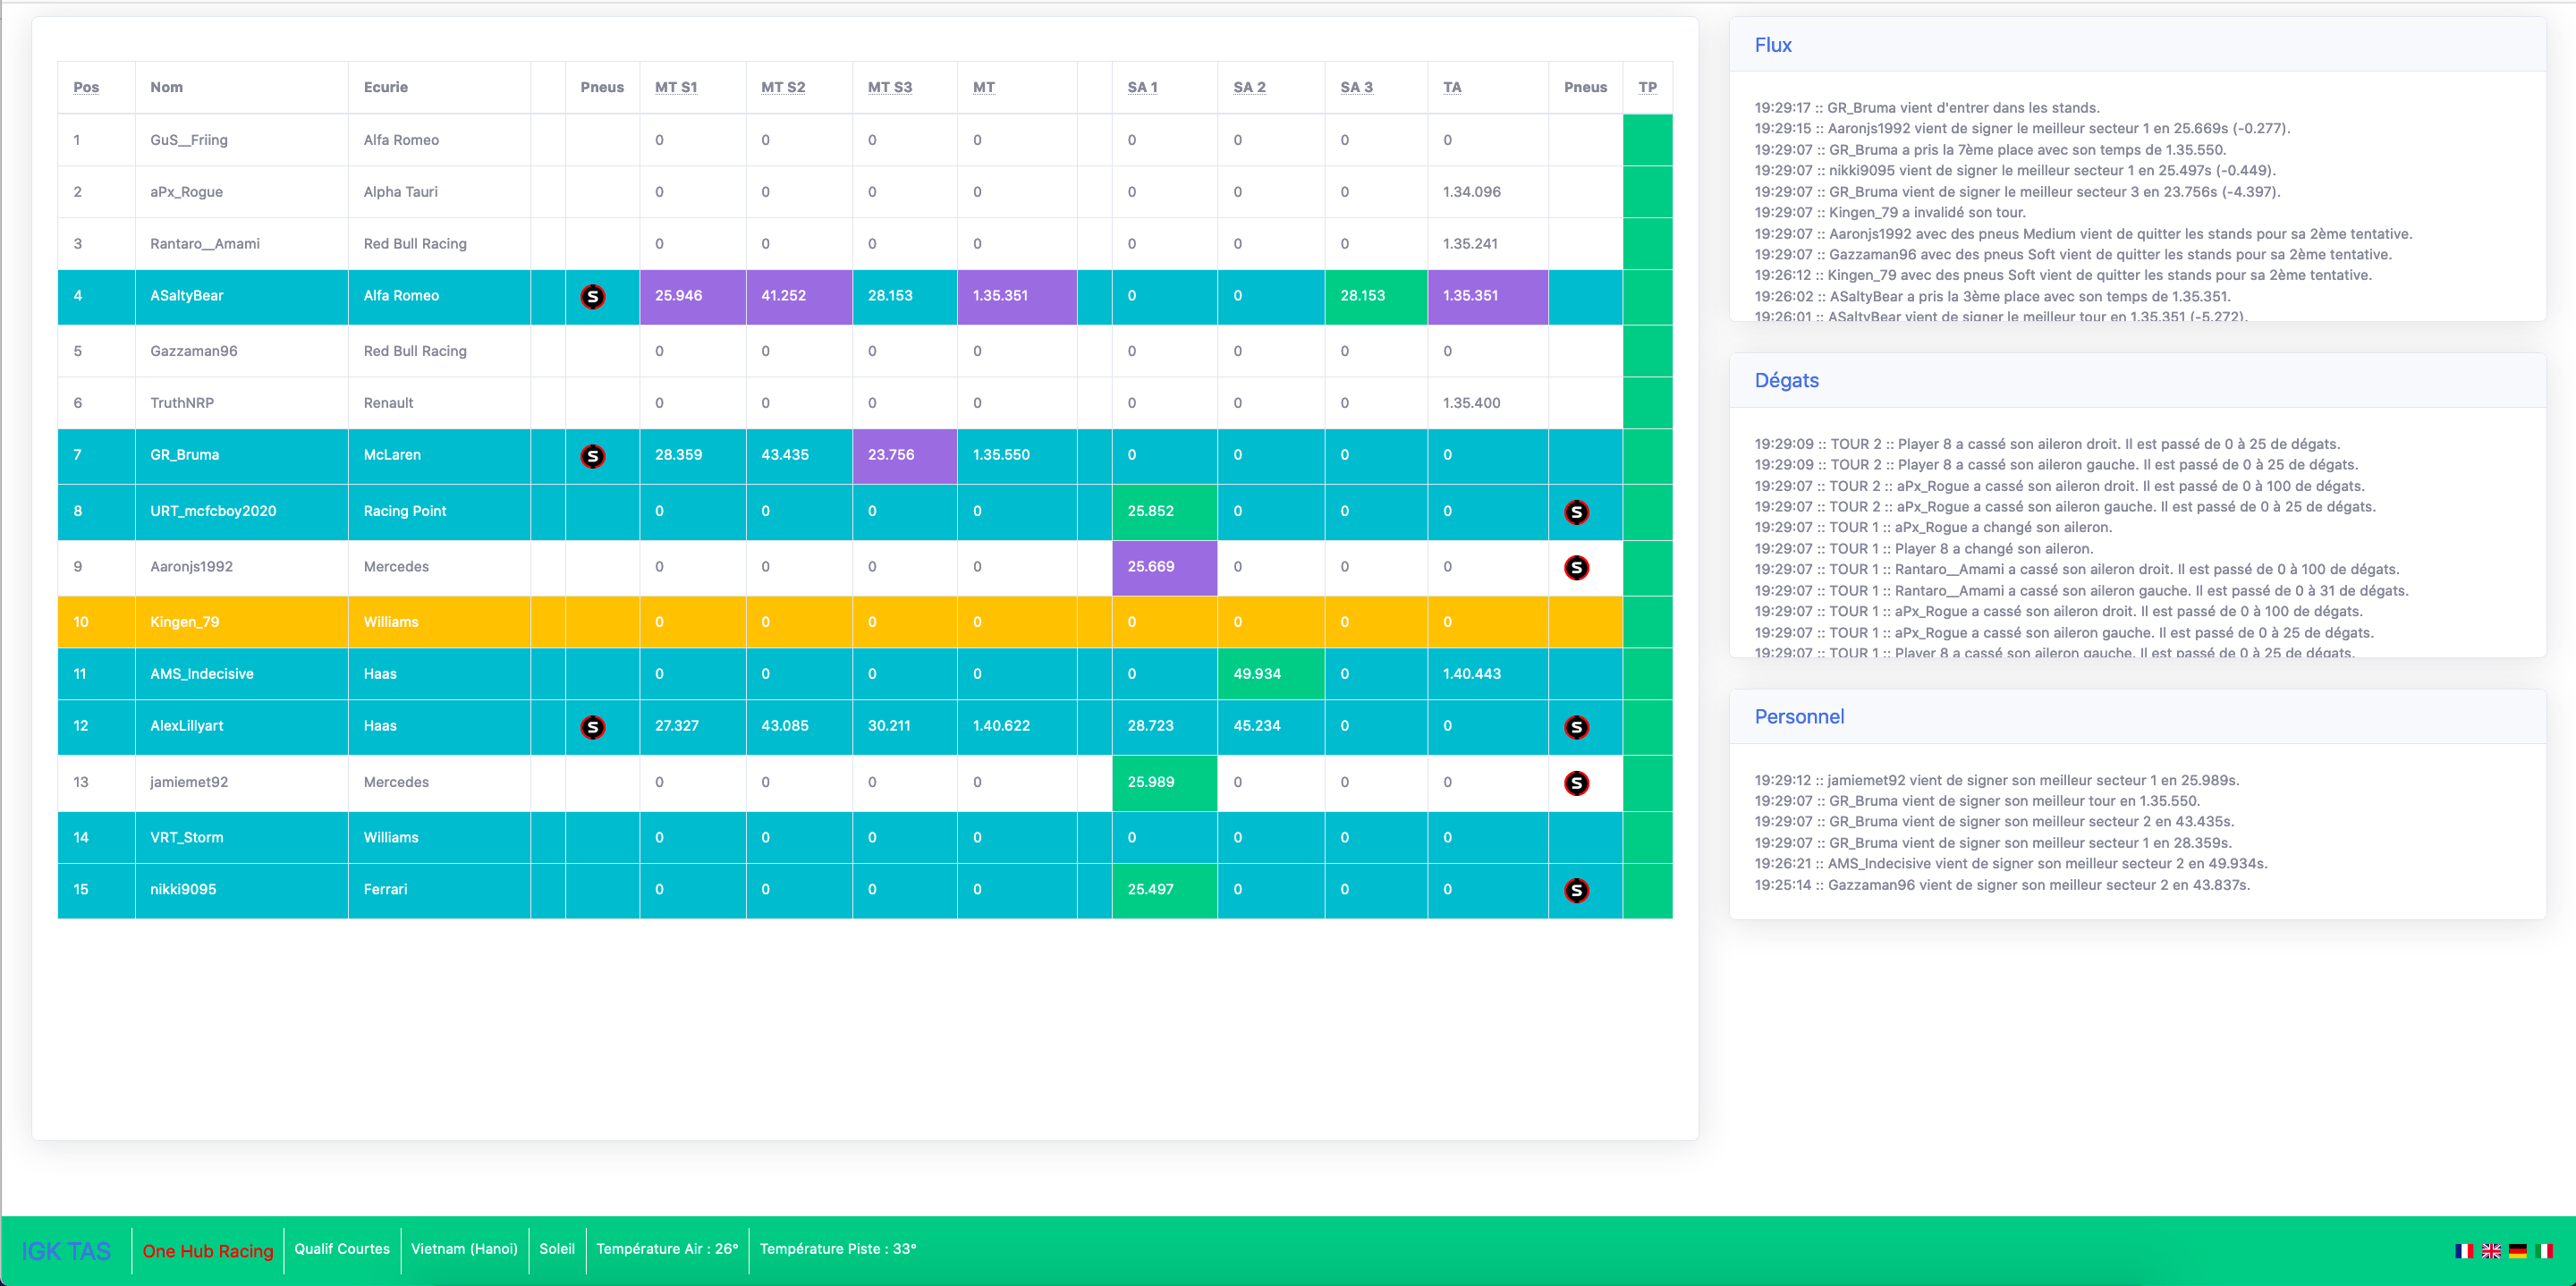Click green TP cell in nikki9095's row

point(1647,890)
